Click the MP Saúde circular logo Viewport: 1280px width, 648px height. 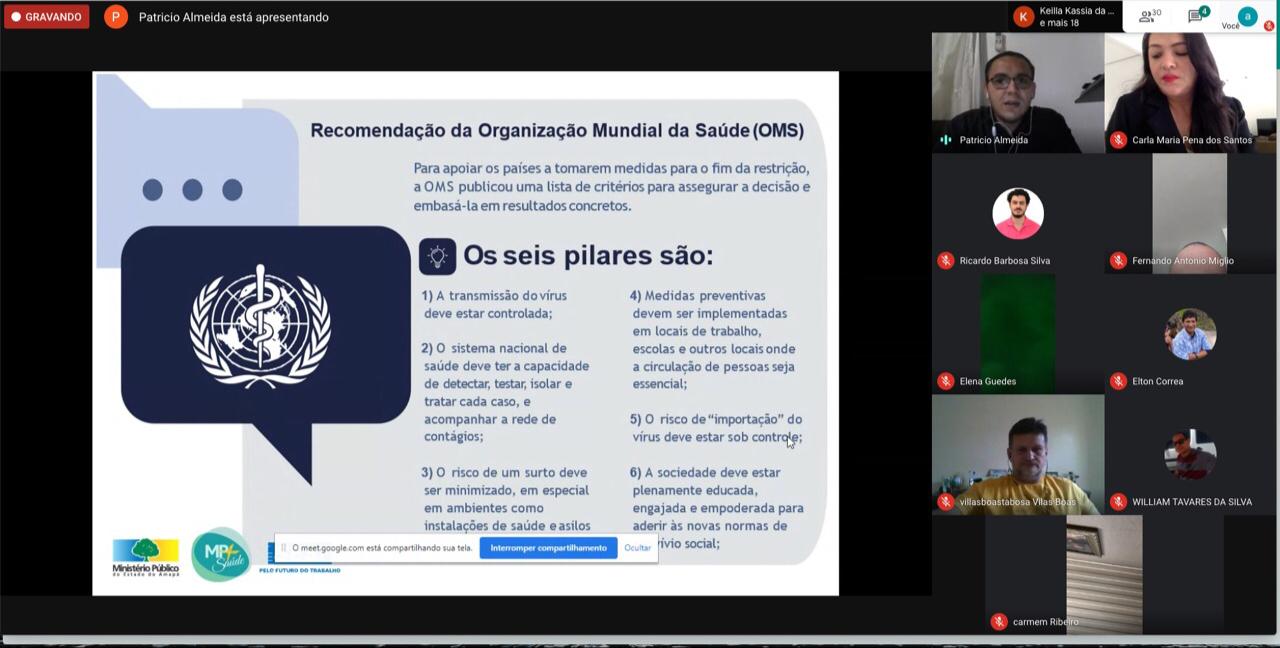(220, 554)
